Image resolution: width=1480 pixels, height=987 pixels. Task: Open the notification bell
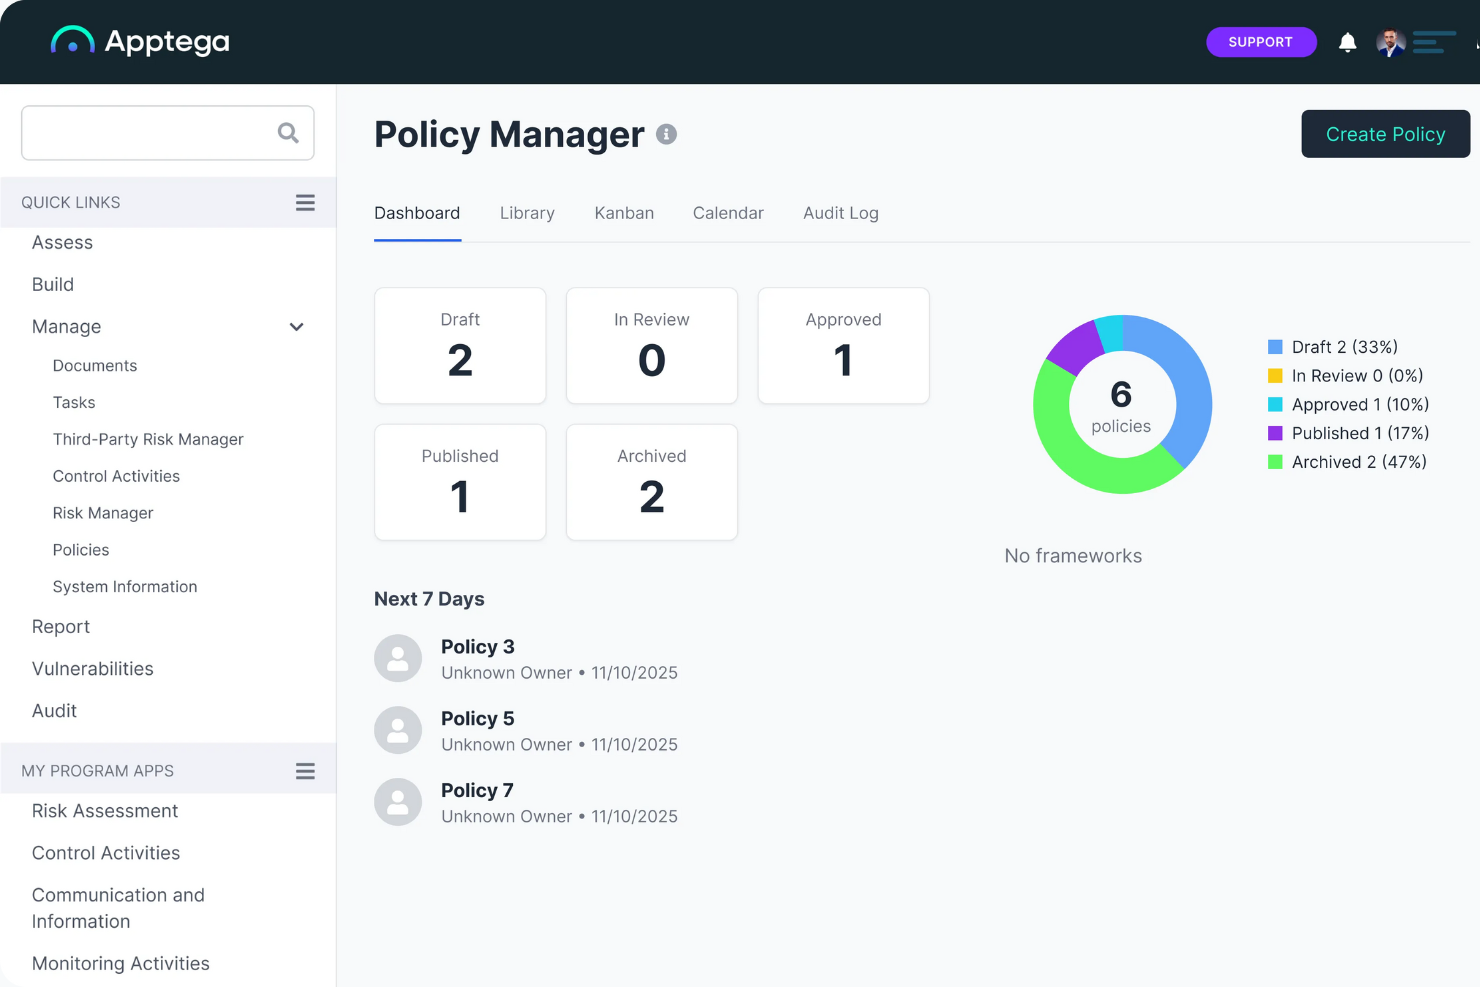coord(1347,42)
